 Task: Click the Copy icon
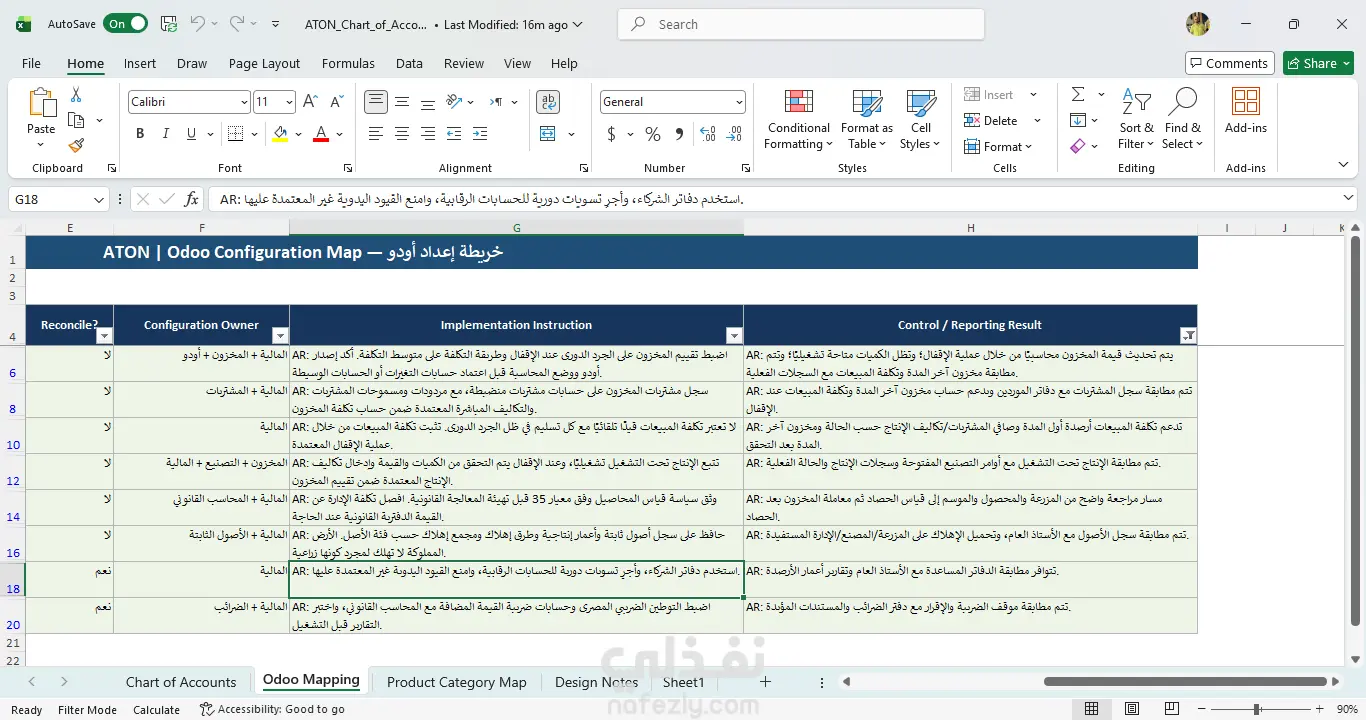click(x=76, y=120)
